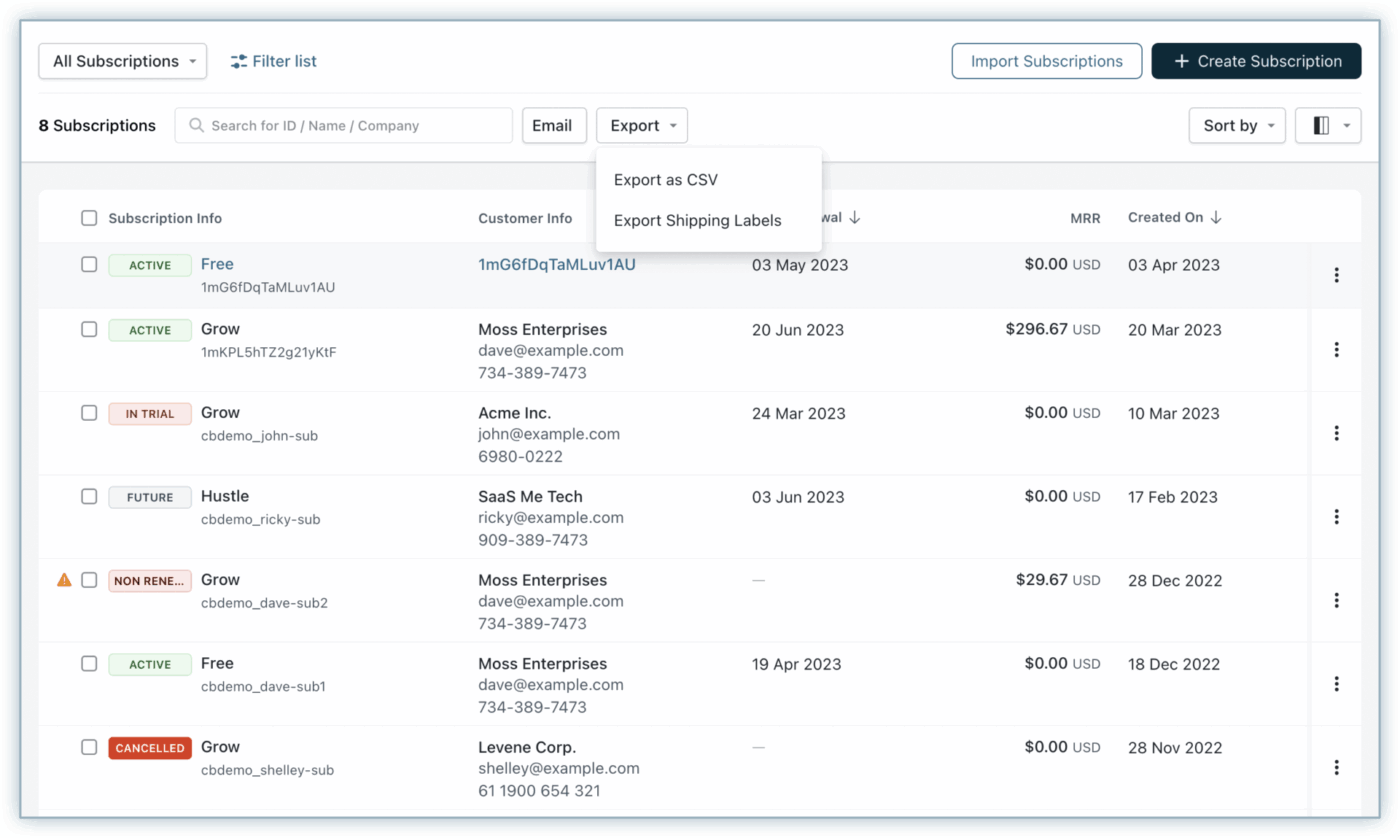This screenshot has width=1400, height=838.
Task: Choose Export Shipping Labels
Action: tap(697, 220)
